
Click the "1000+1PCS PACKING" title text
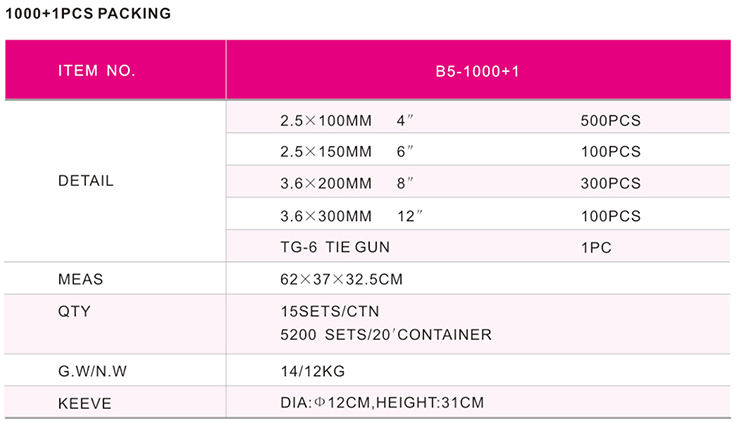click(x=88, y=14)
